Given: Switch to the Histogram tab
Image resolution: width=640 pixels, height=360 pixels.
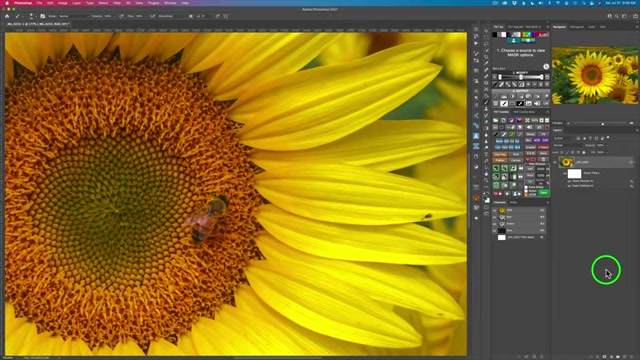Looking at the screenshot, I should point(577,27).
